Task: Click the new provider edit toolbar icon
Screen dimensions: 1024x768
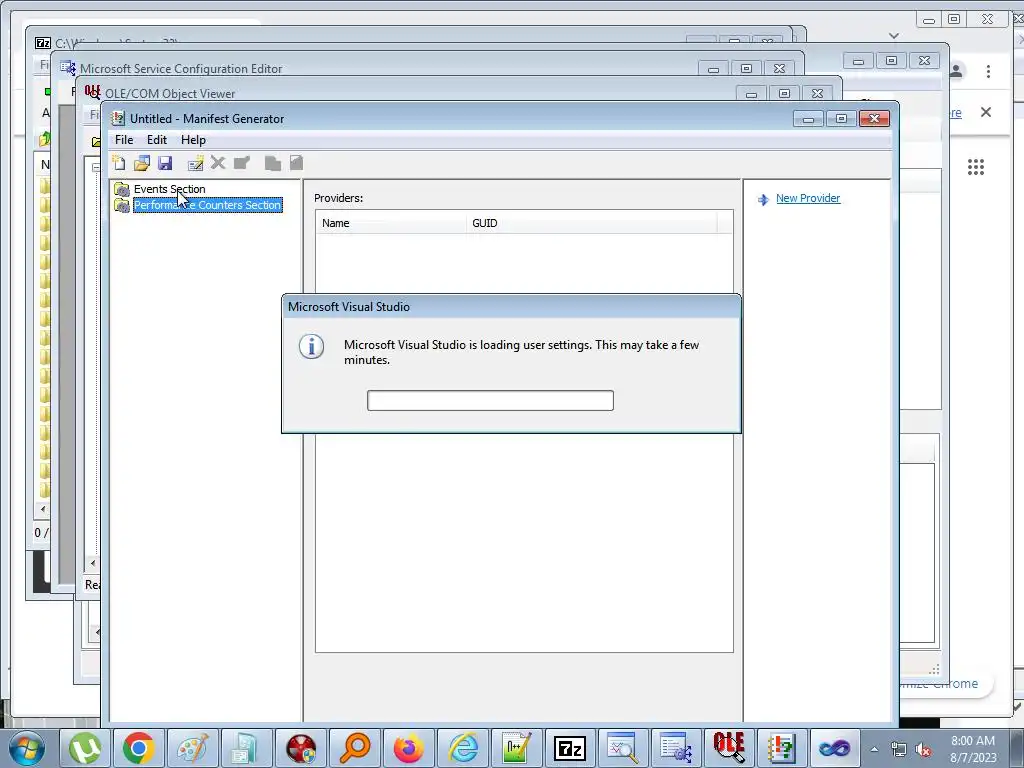Action: coord(195,163)
